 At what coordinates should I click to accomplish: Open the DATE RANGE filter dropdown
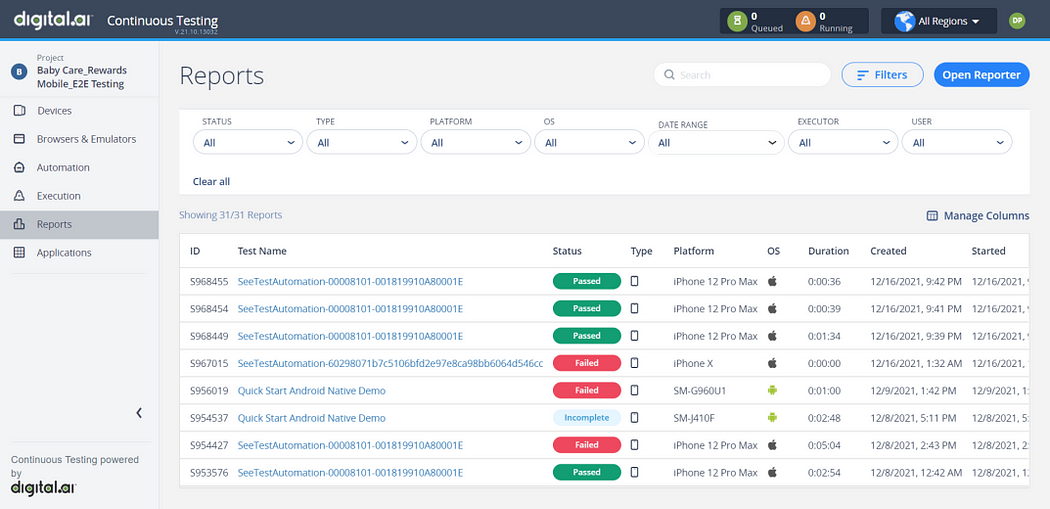pyautogui.click(x=717, y=143)
